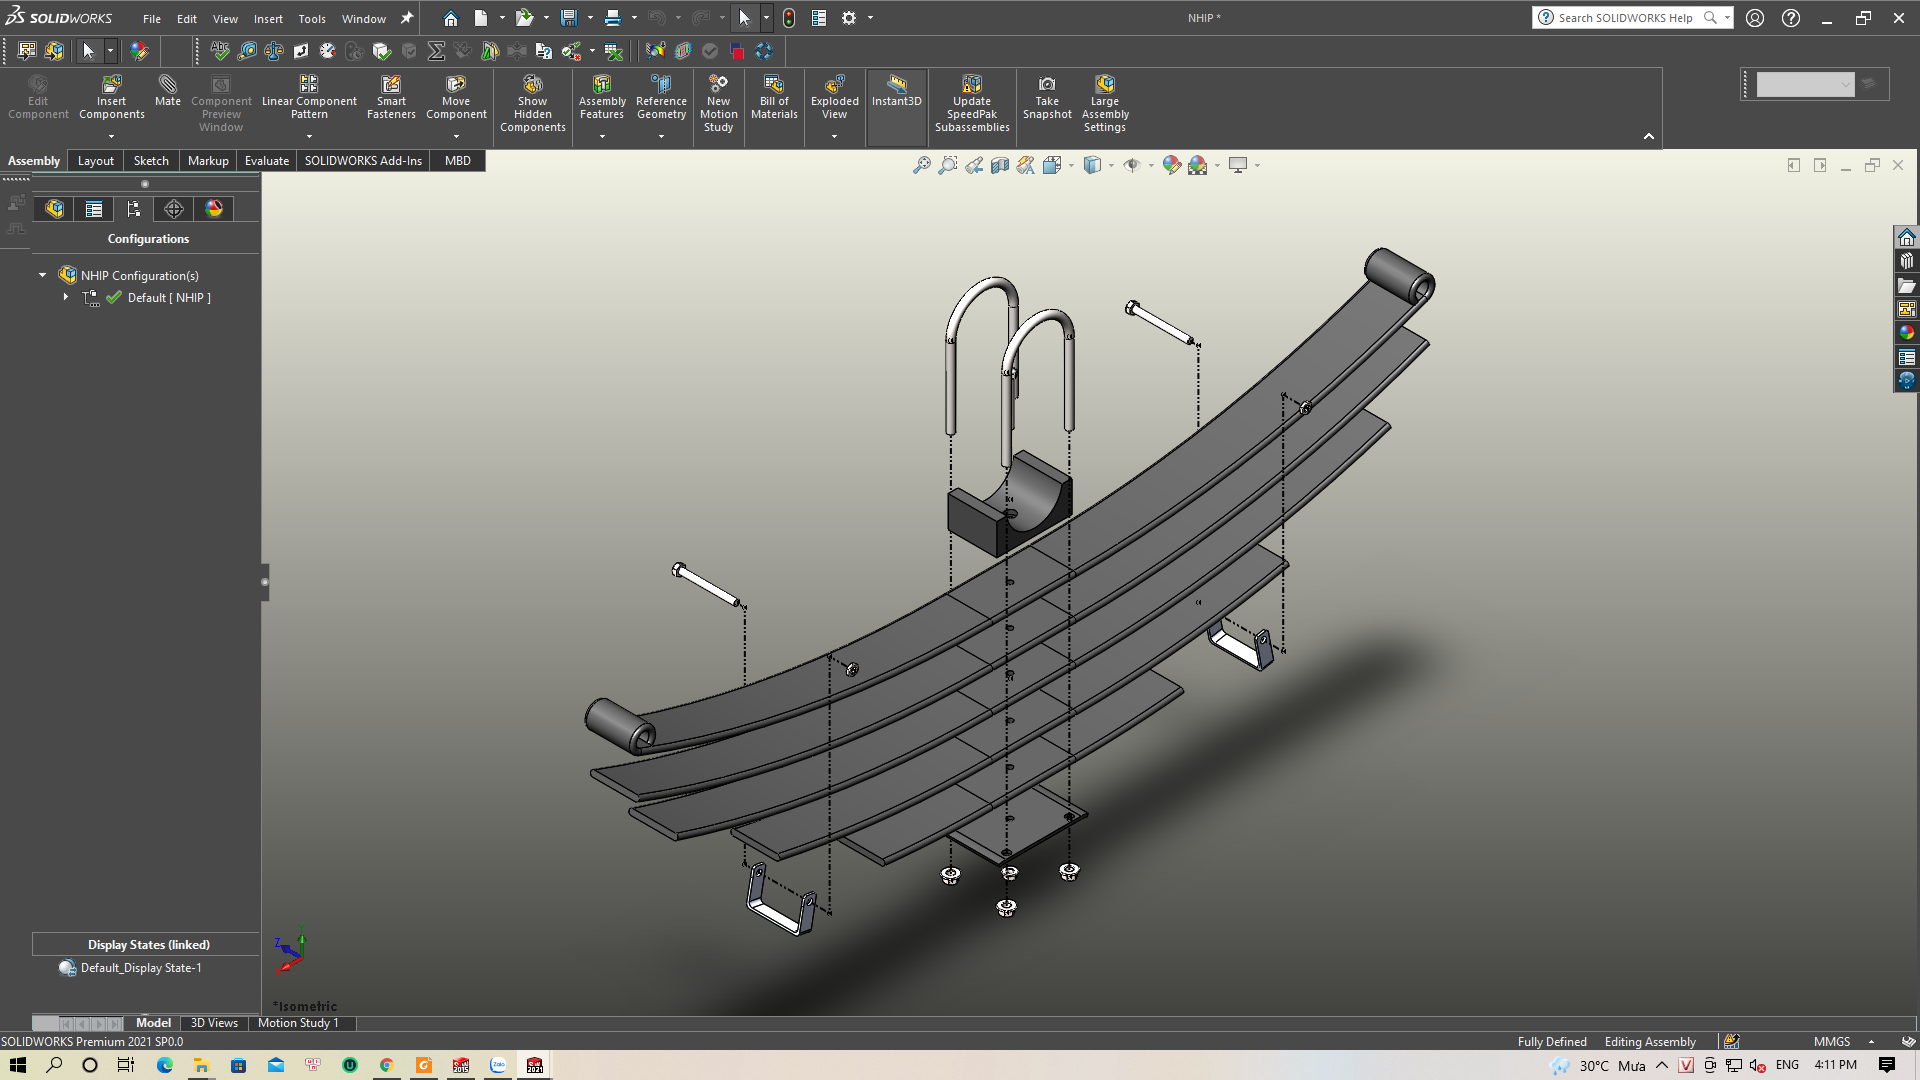Screen dimensions: 1920x1080
Task: Open Reference Geometry tool
Action: 661,98
